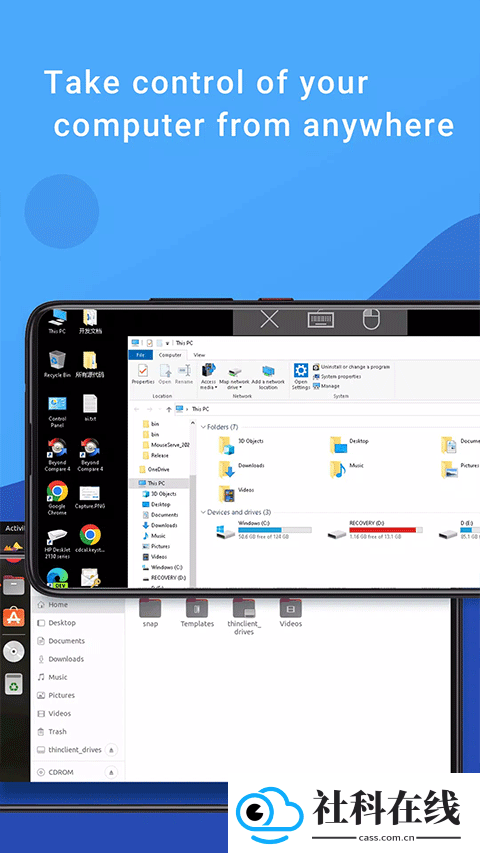Open the Downloads folder in the Folders section
The image size is (480, 853).
coord(241,469)
